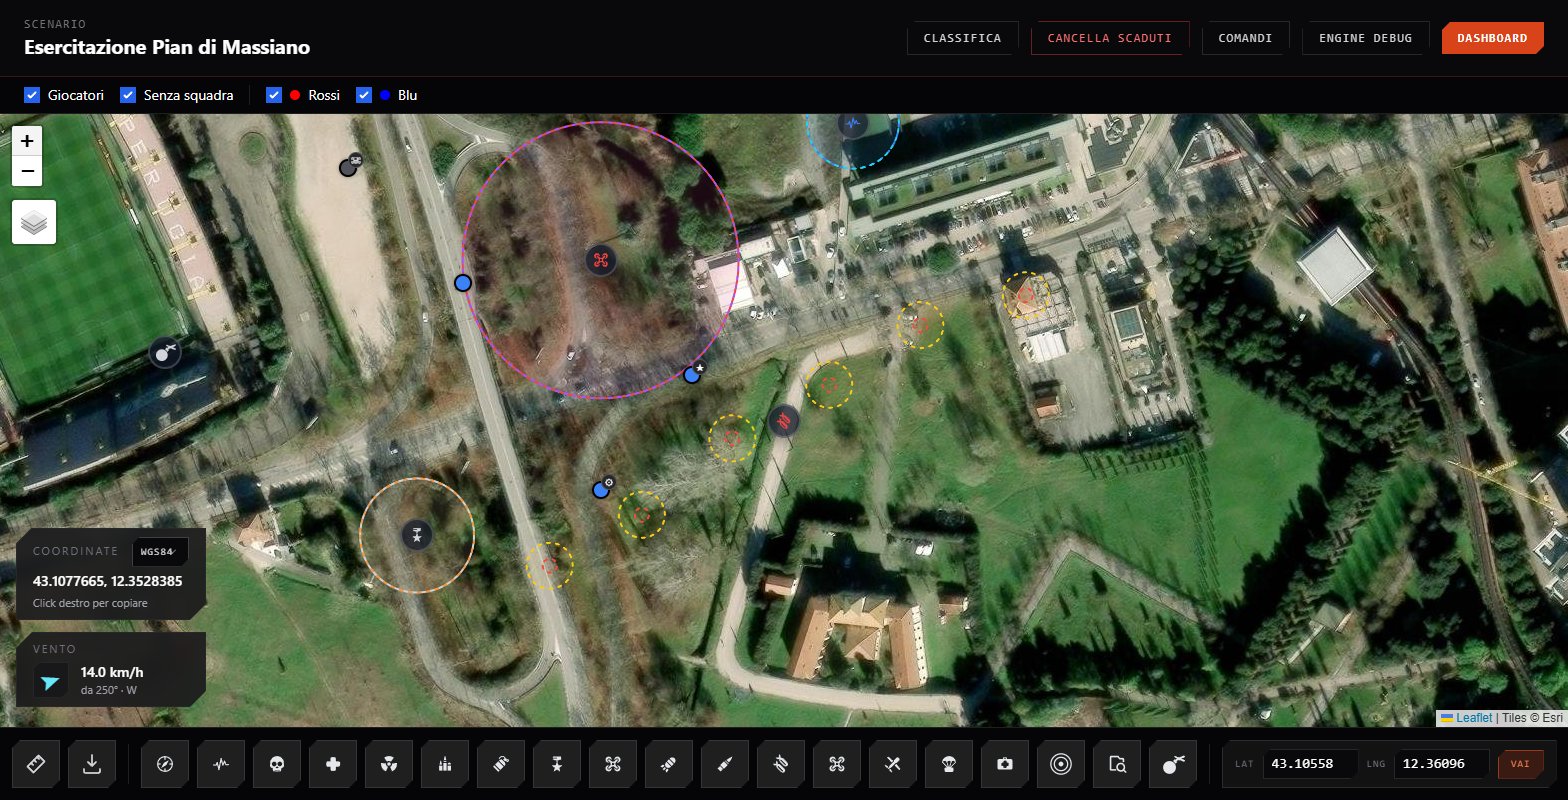Select the ruler measurement tool
1568x800 pixels.
click(36, 764)
